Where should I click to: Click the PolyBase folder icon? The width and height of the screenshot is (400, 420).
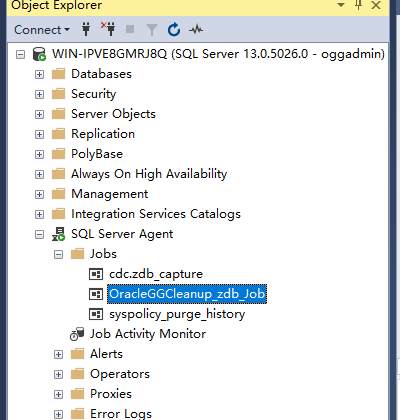pos(59,154)
